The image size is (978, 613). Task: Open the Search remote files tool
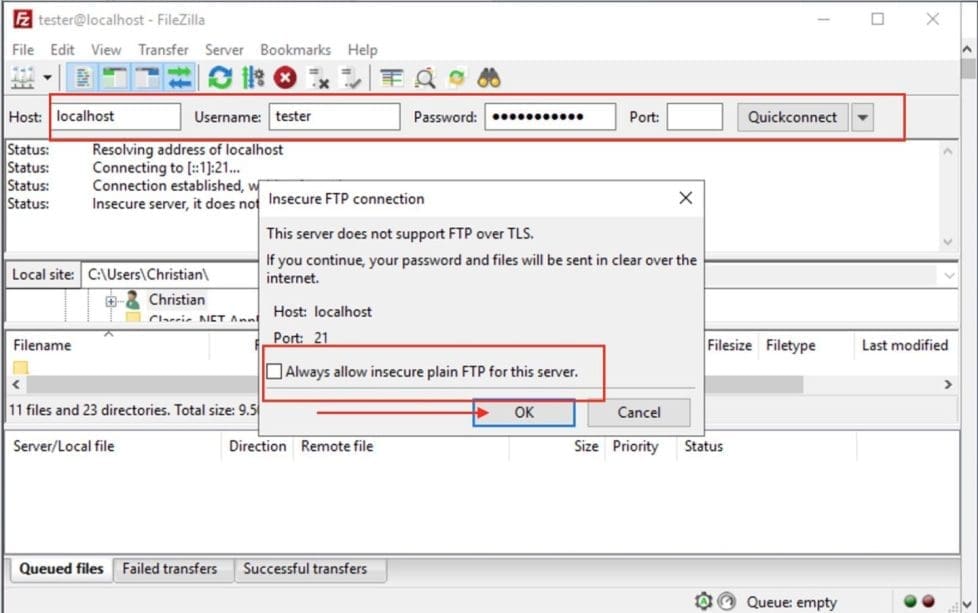[x=424, y=77]
